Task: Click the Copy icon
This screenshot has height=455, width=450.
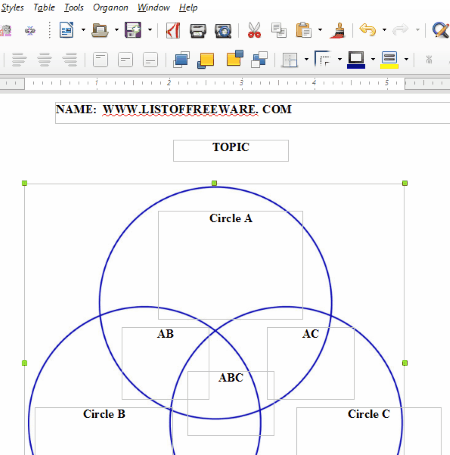Action: [279, 30]
